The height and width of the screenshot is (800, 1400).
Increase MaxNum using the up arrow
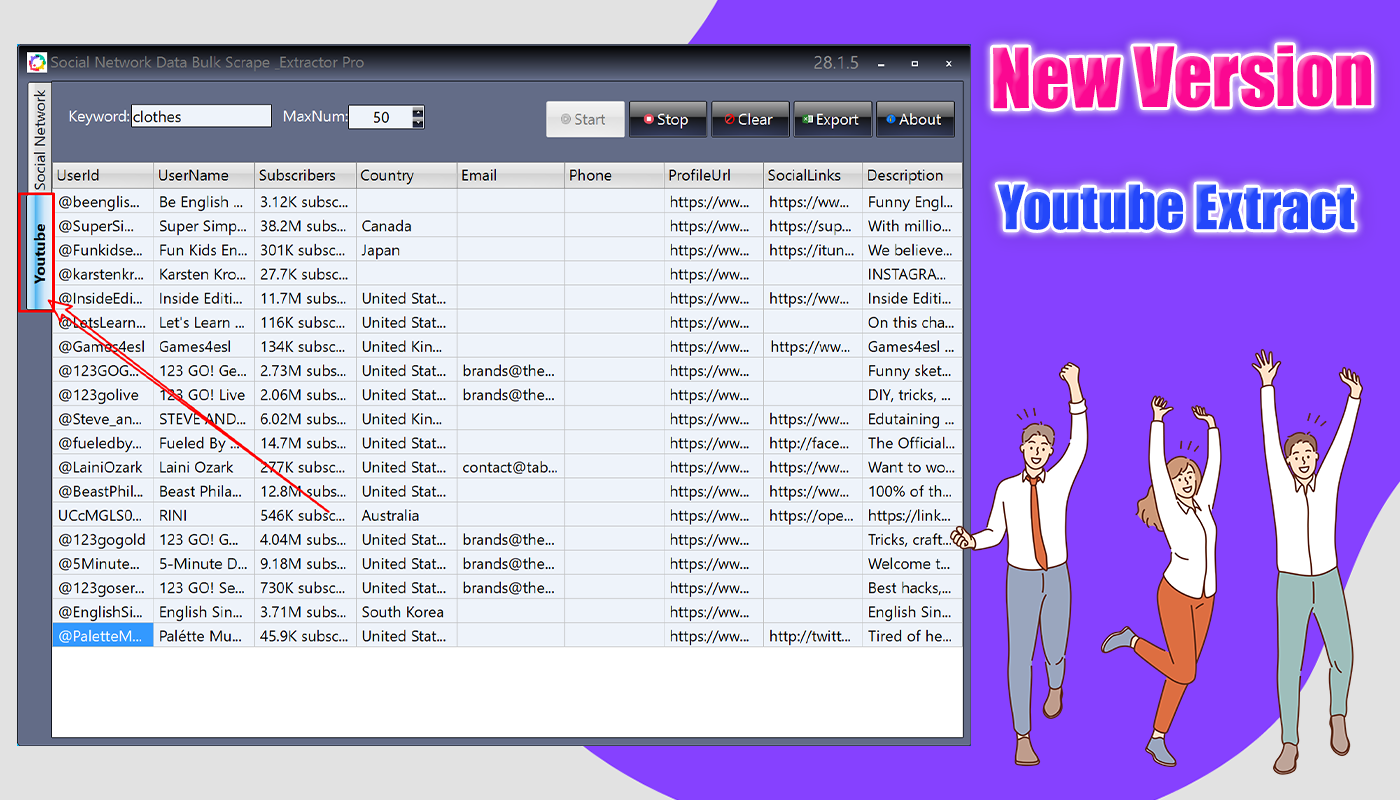pos(417,110)
